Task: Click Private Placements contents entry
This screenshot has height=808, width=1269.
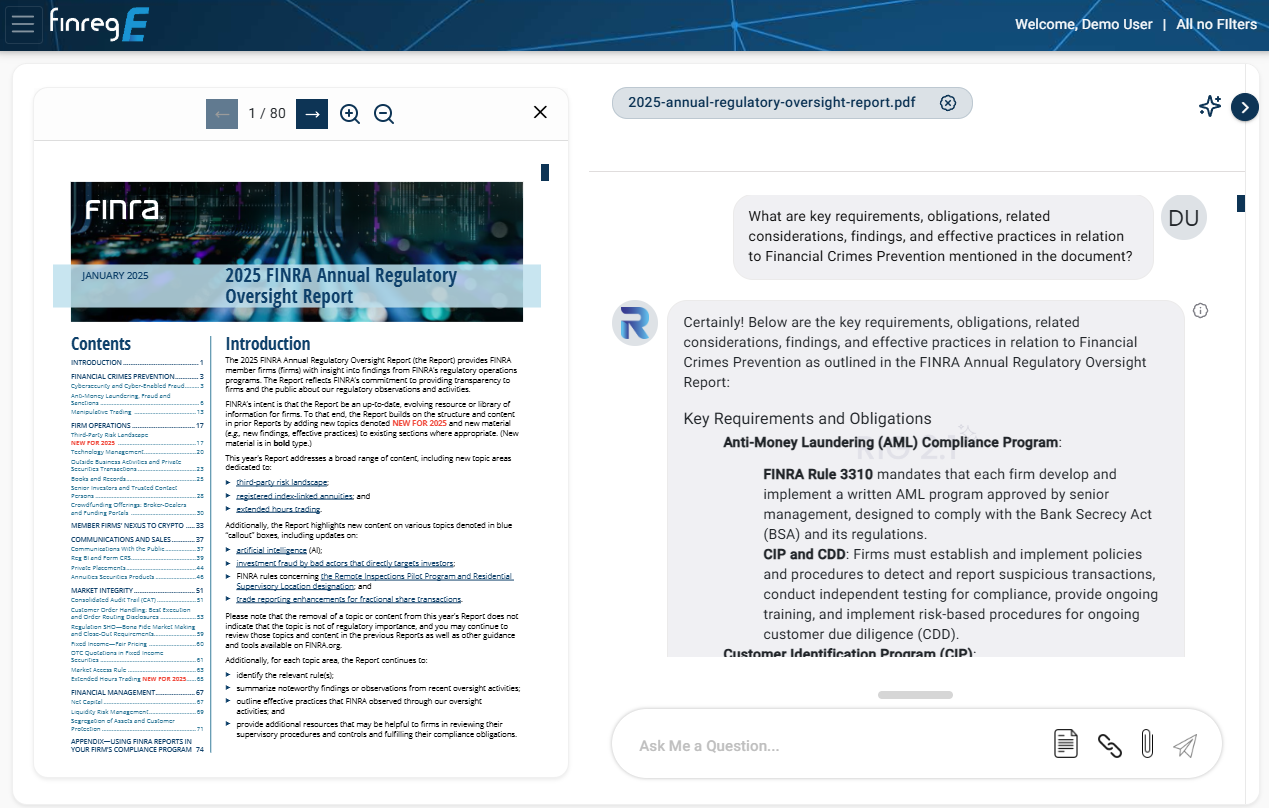Action: pyautogui.click(x=137, y=568)
